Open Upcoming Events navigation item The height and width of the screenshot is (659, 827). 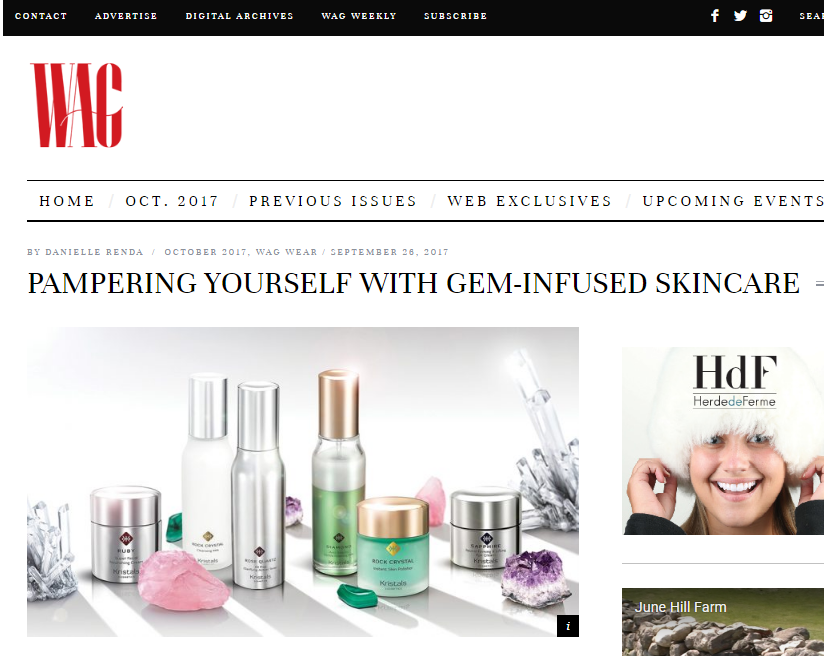[x=733, y=201]
